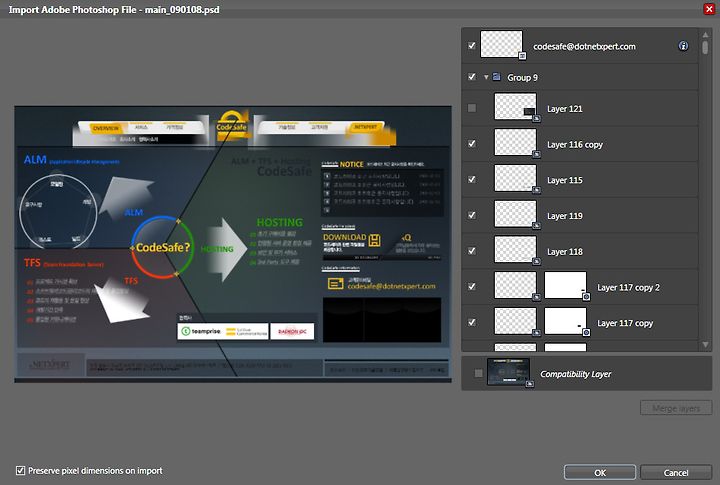Viewport: 720px width, 485px height.
Task: Click the PSD preview image
Action: (233, 244)
